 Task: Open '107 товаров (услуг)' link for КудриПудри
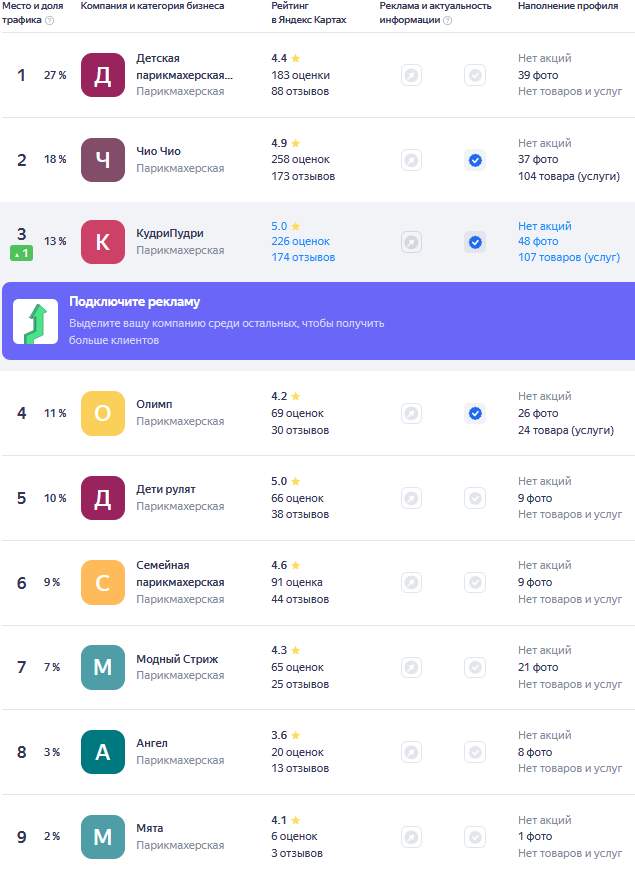(x=569, y=258)
